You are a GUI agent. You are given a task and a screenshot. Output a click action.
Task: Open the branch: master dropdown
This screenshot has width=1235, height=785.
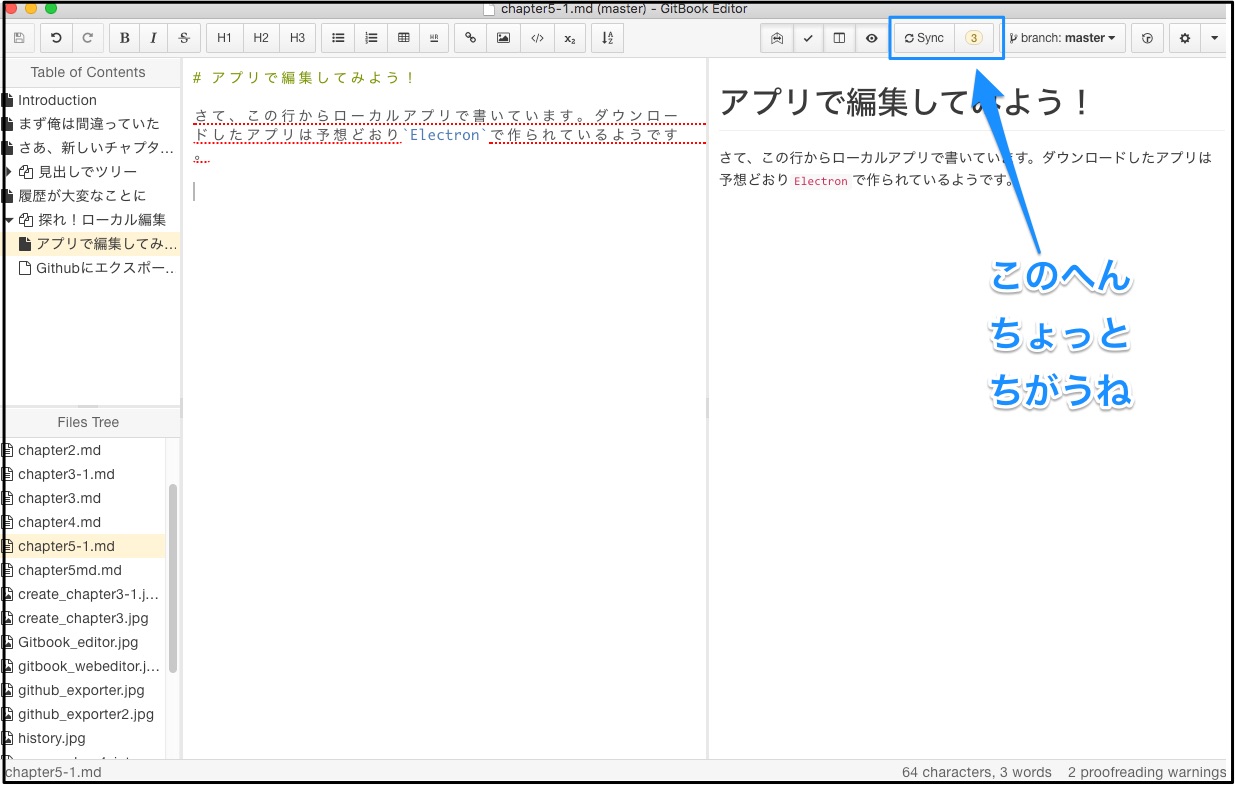[1063, 38]
